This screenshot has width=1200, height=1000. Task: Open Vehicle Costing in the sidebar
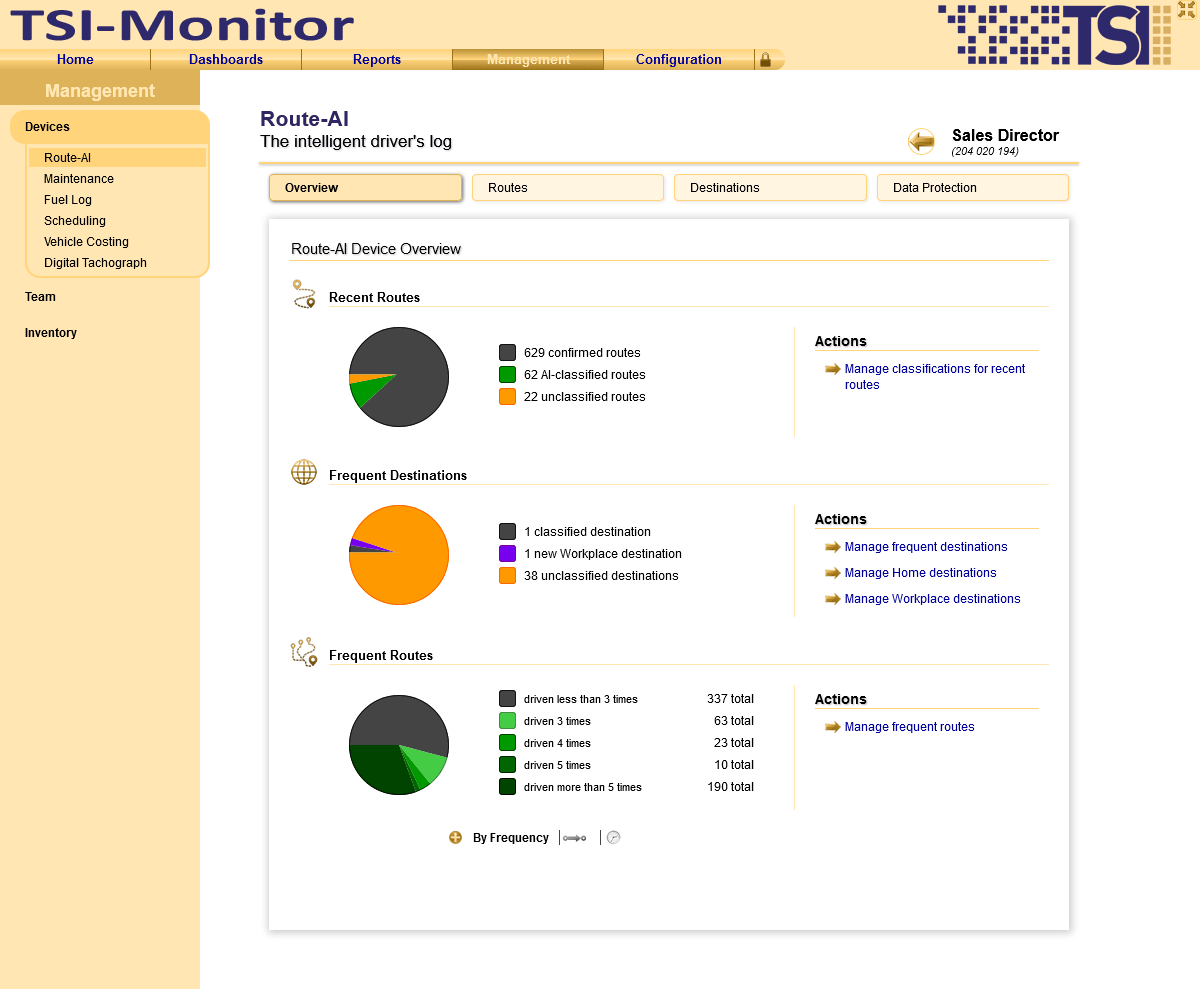tap(86, 242)
